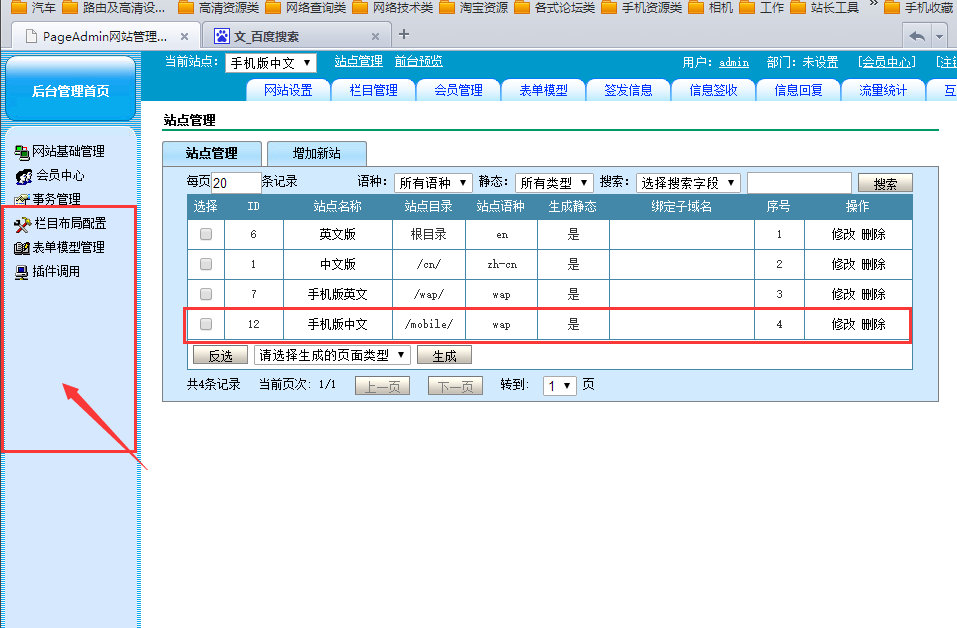Image resolution: width=957 pixels, height=628 pixels.
Task: Click the 表单模型管理 book icon
Action: tap(22, 248)
